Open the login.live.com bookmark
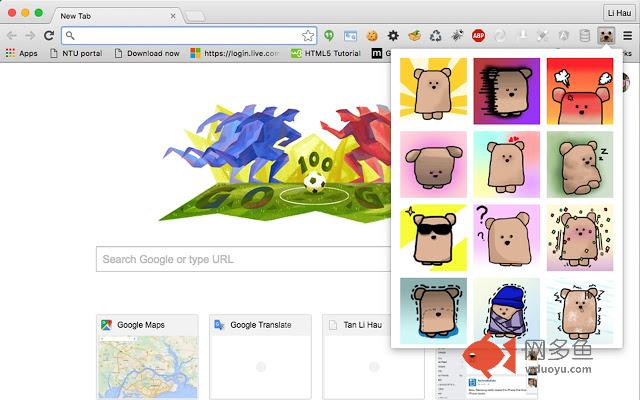 tap(235, 53)
